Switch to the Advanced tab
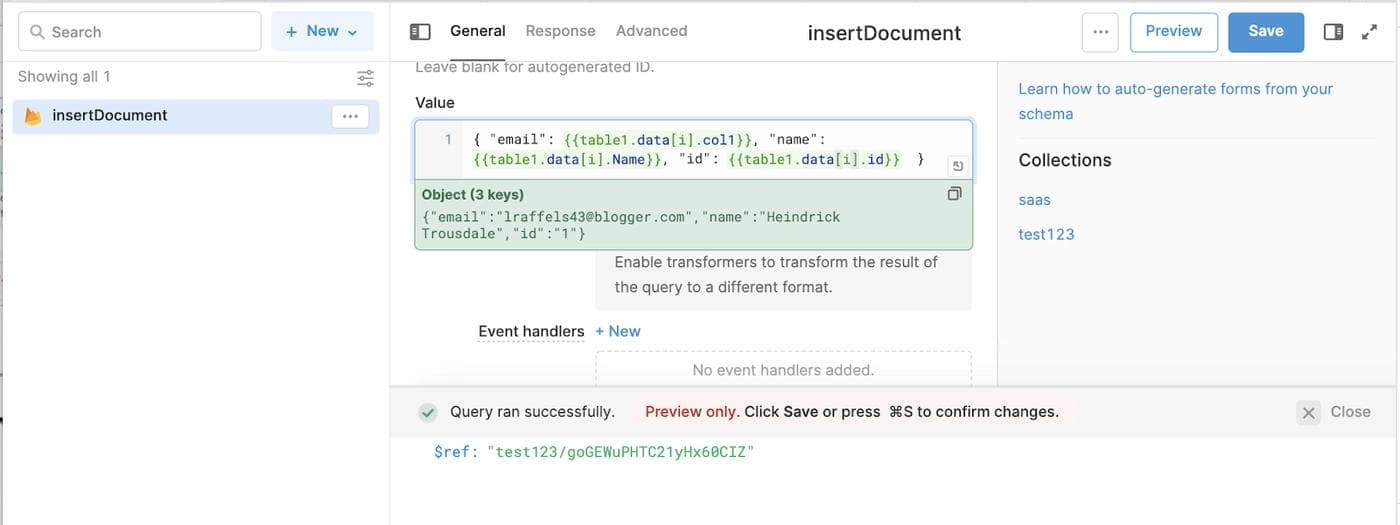Screen dimensions: 1400x525 coord(651,31)
